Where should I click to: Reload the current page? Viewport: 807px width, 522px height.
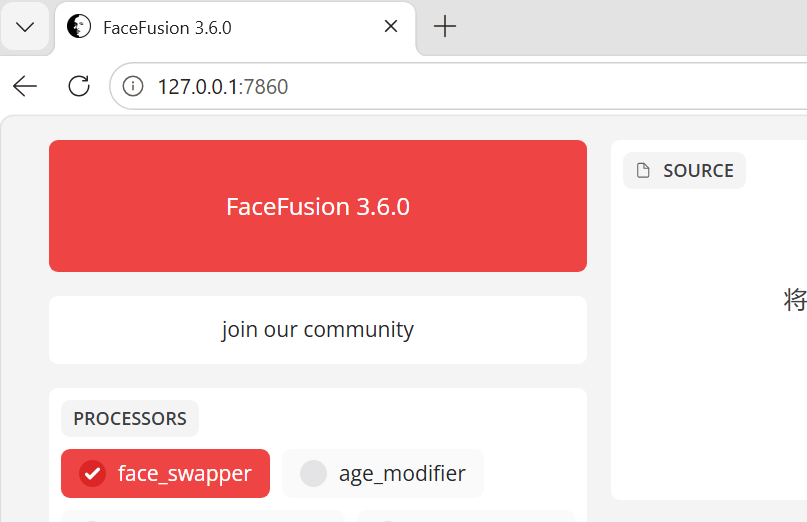79,86
